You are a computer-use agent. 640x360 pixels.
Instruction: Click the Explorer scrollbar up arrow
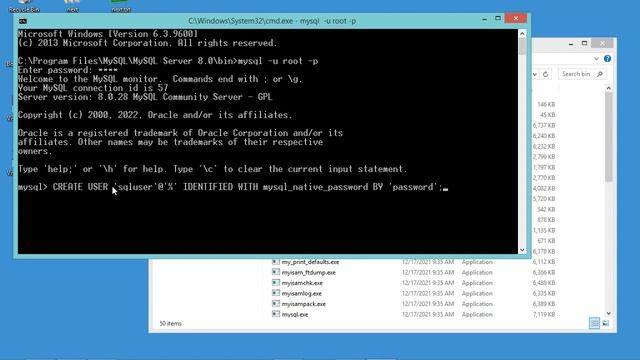[609, 88]
